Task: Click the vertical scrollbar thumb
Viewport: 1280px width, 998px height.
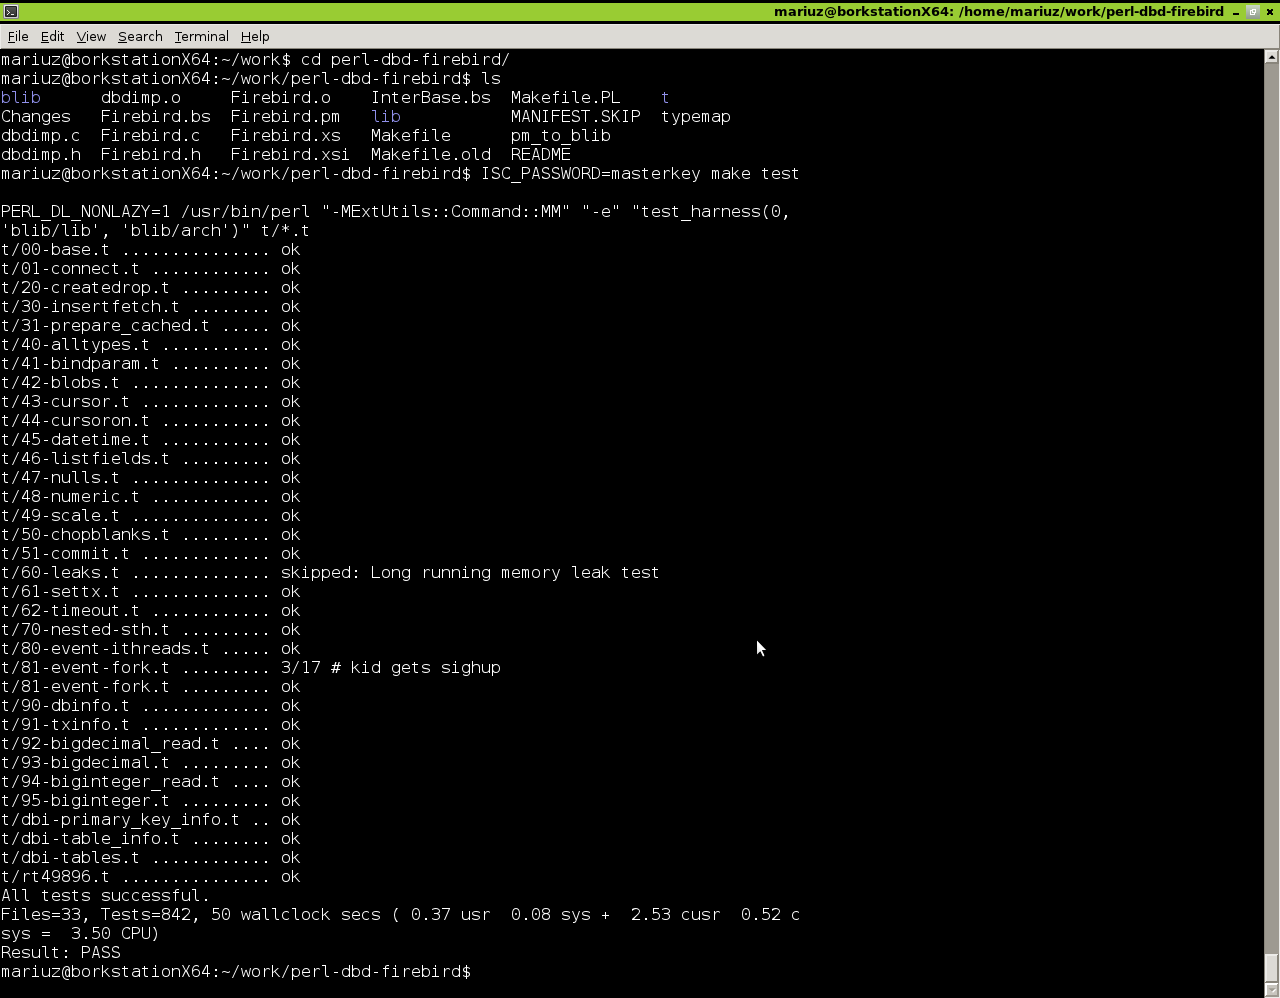Action: pyautogui.click(x=1271, y=967)
